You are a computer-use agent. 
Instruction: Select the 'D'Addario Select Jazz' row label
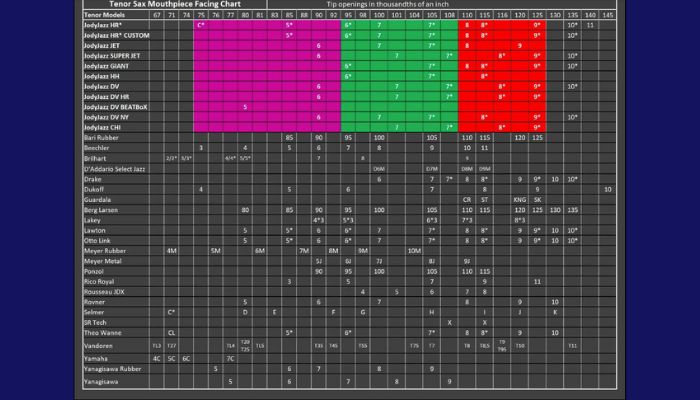coord(115,169)
